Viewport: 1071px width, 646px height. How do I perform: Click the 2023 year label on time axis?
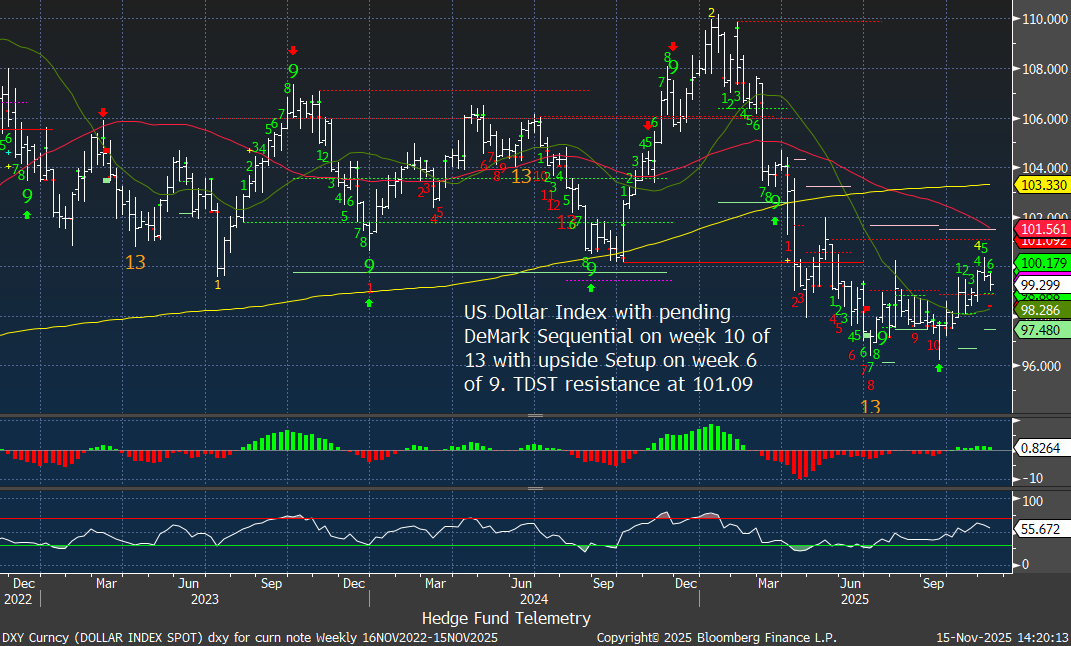coord(204,599)
